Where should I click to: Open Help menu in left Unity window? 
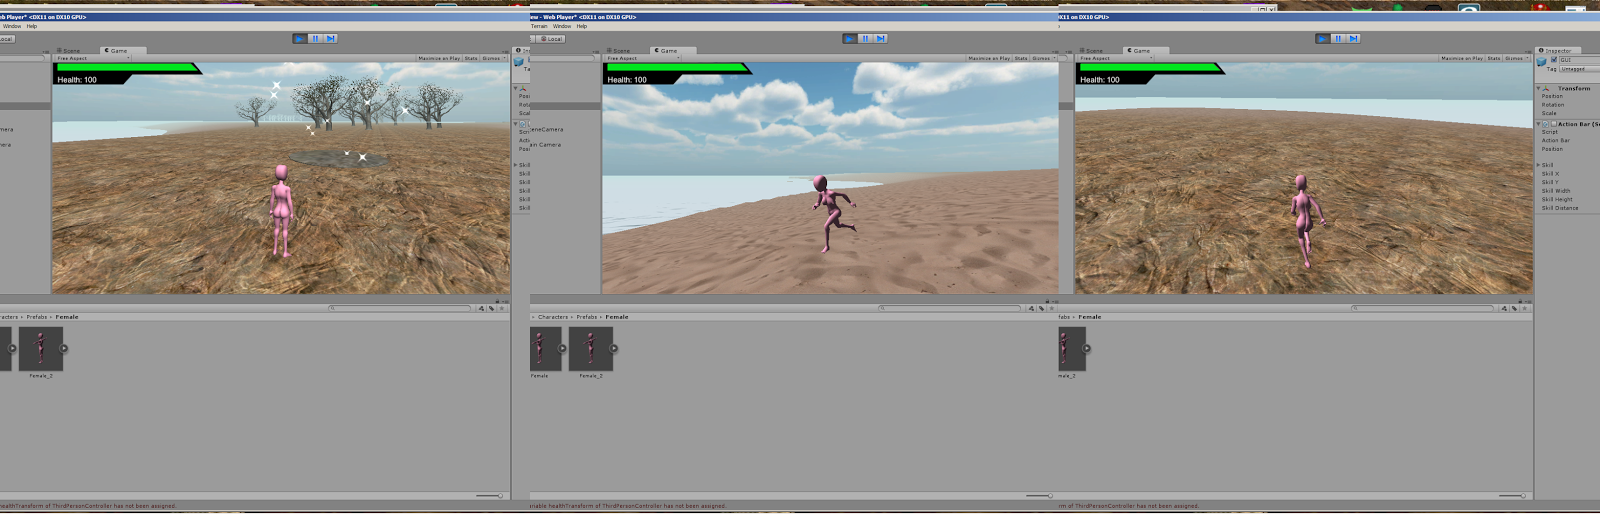pyautogui.click(x=32, y=27)
